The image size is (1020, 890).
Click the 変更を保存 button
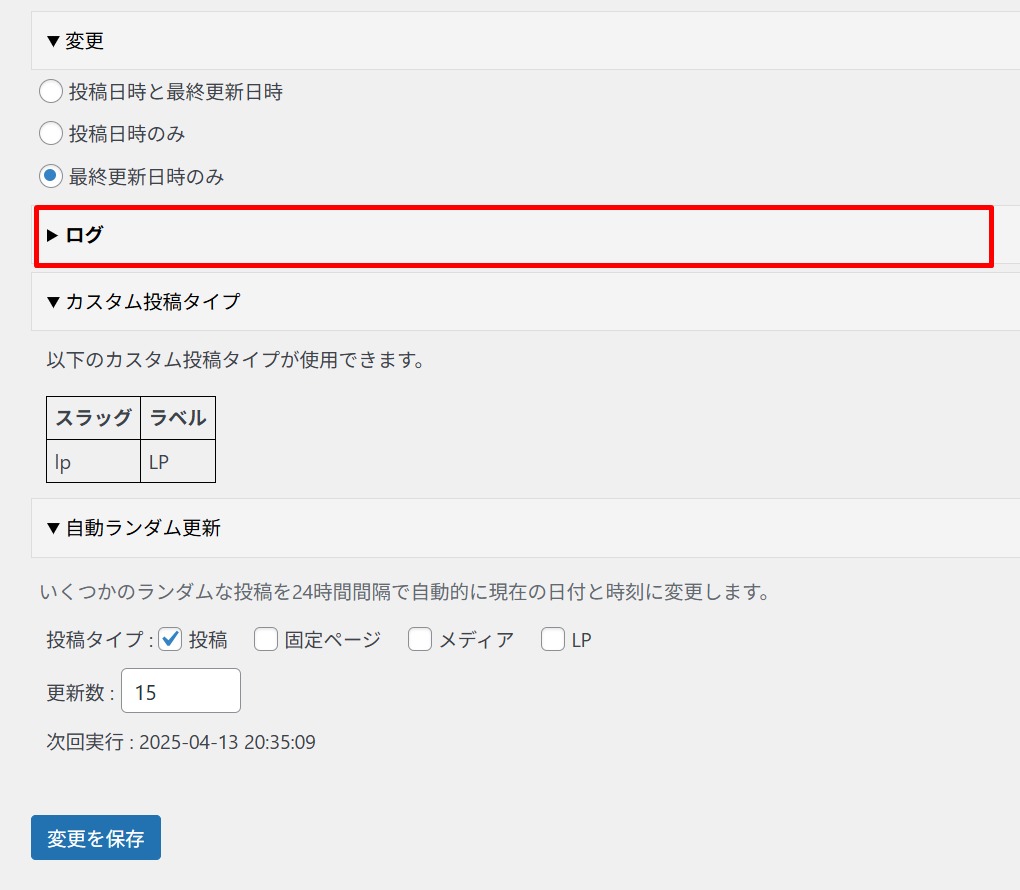pyautogui.click(x=96, y=838)
